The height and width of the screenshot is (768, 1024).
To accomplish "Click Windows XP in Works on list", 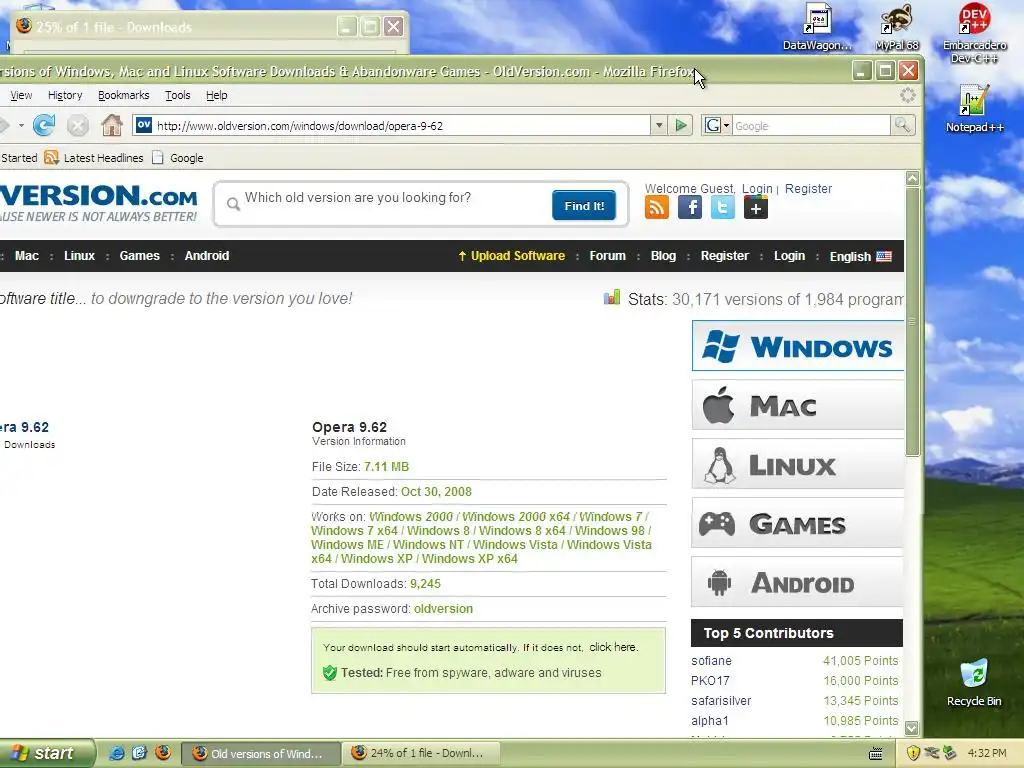I will (377, 559).
